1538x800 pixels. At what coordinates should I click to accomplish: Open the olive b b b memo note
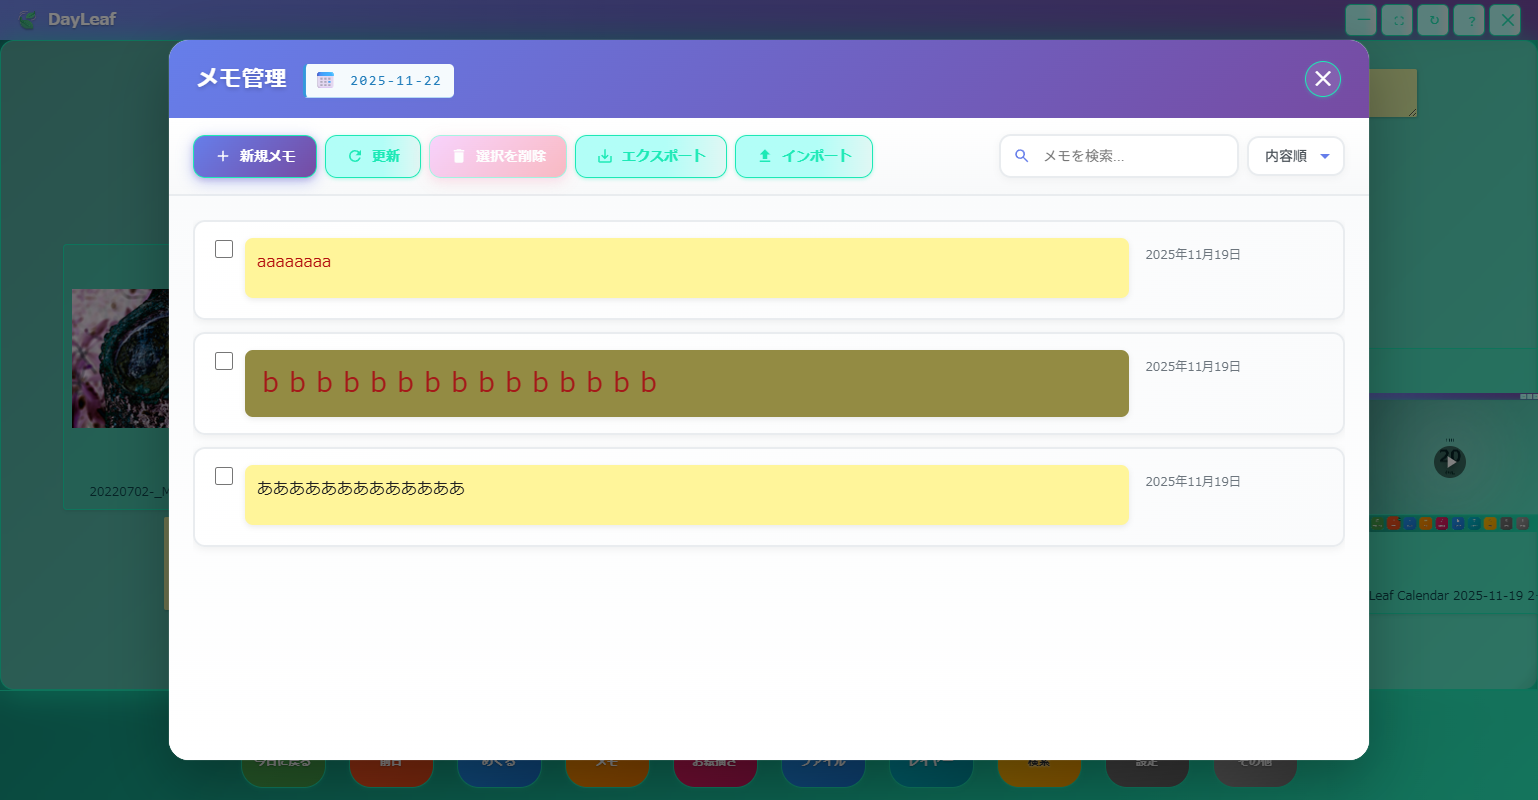[686, 383]
